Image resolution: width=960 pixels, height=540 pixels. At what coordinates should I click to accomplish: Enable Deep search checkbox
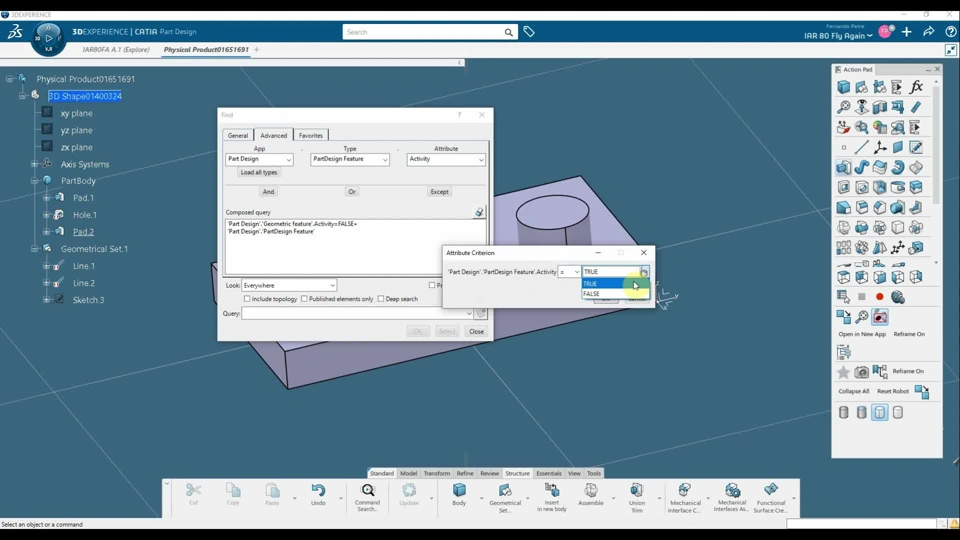point(381,299)
